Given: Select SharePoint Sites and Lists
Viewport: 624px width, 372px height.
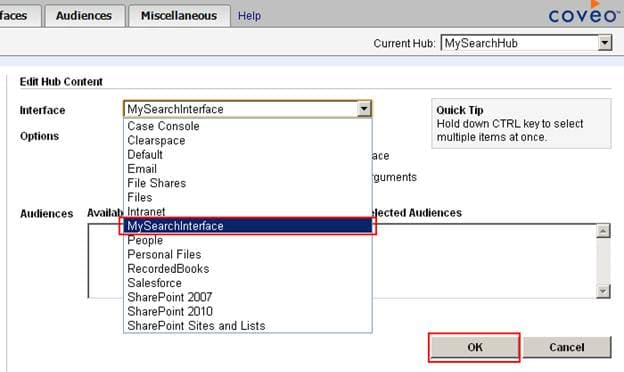Looking at the screenshot, I should (x=248, y=325).
